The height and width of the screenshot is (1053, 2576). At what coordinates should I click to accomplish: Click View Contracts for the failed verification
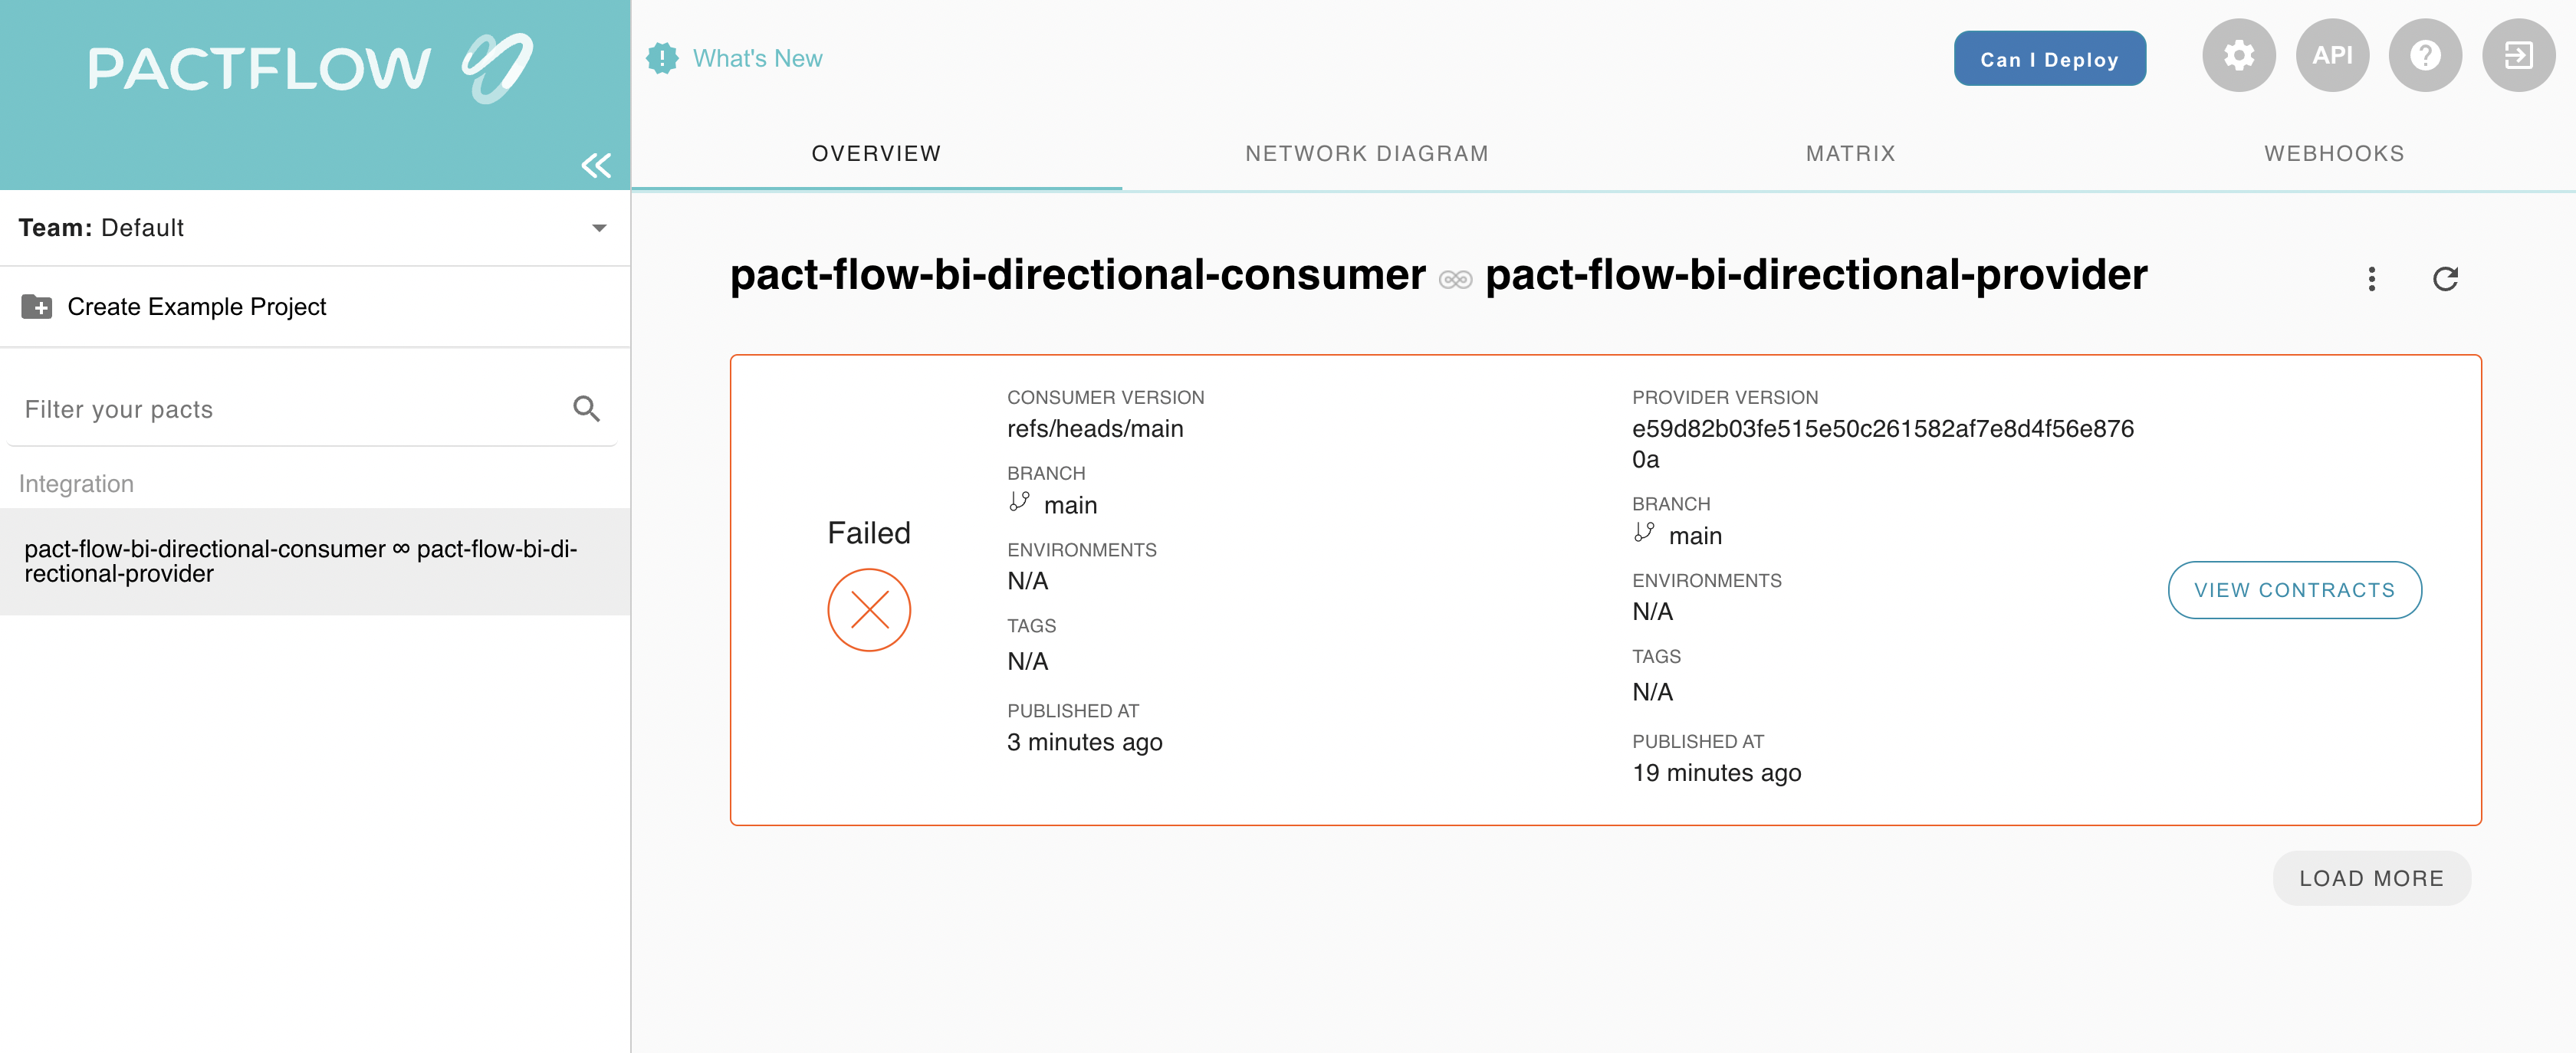(2294, 590)
